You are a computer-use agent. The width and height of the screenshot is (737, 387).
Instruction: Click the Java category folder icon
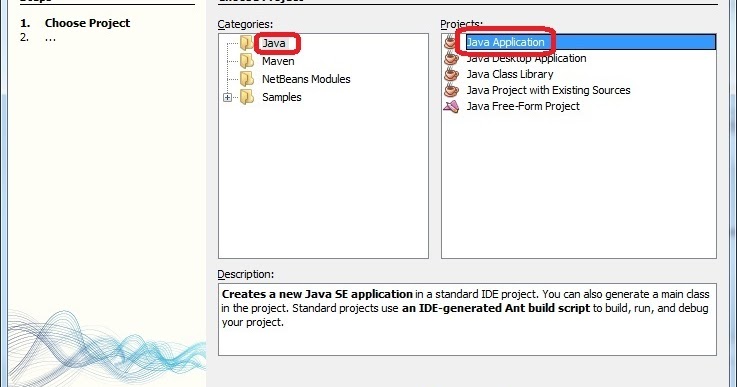coord(247,43)
